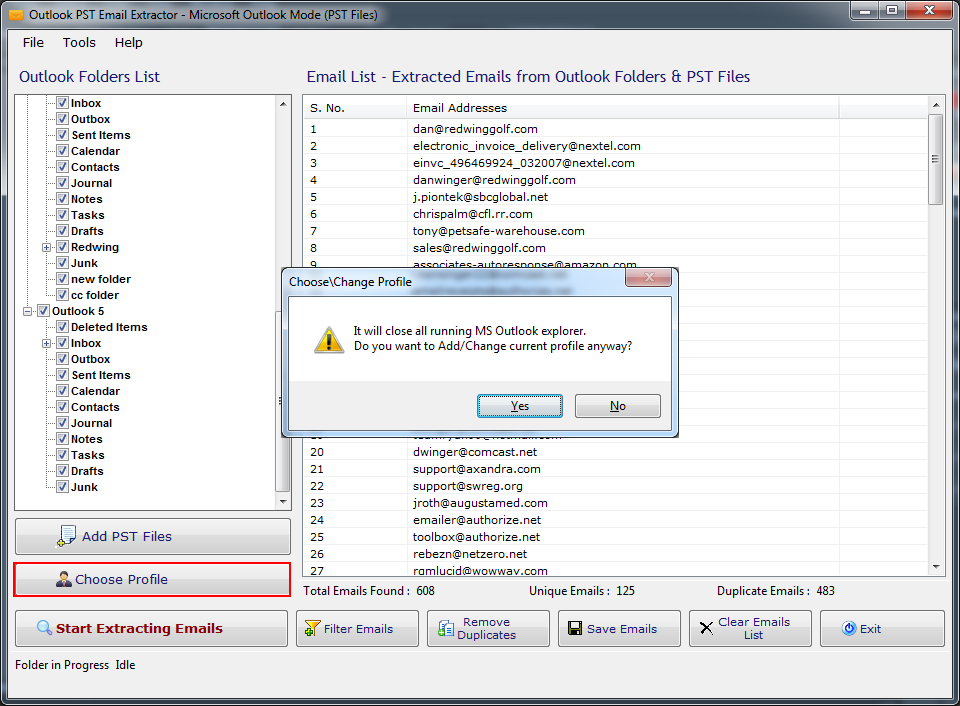Click the Duplicate Emails count 483
960x706 pixels.
click(825, 591)
